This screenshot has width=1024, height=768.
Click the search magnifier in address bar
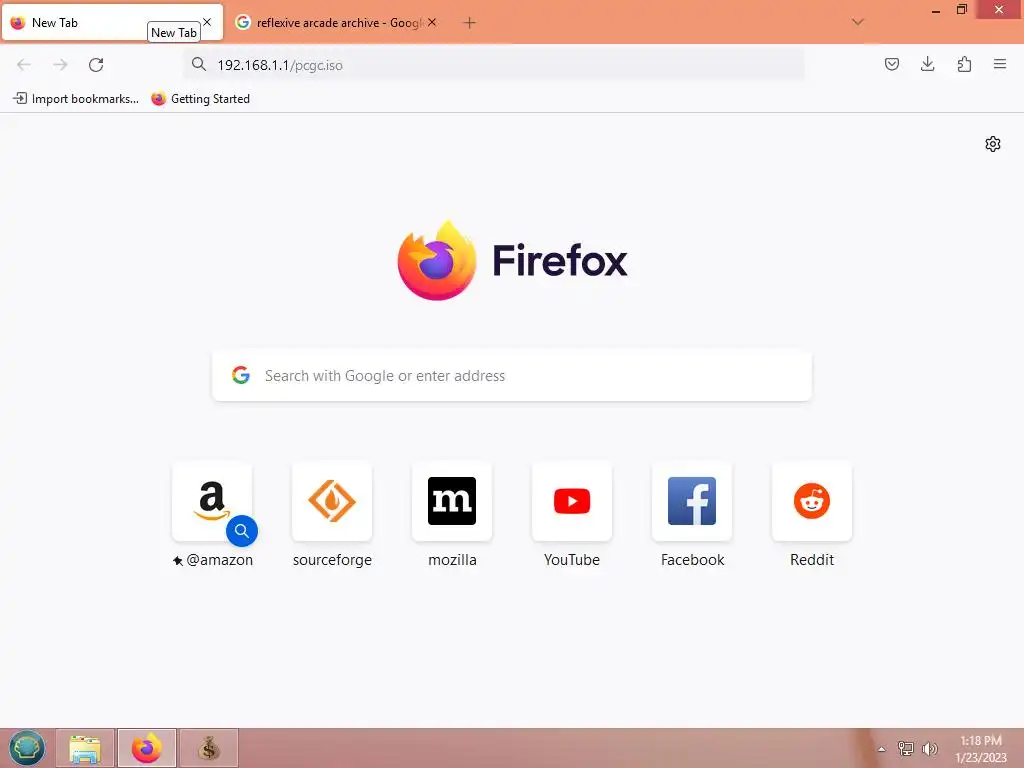coord(199,64)
